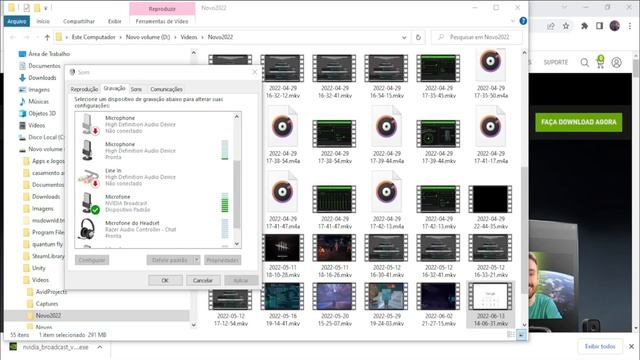This screenshot has height=360, width=640.
Task: Switch to the Compartilhar ribbon tab
Action: pyautogui.click(x=79, y=21)
